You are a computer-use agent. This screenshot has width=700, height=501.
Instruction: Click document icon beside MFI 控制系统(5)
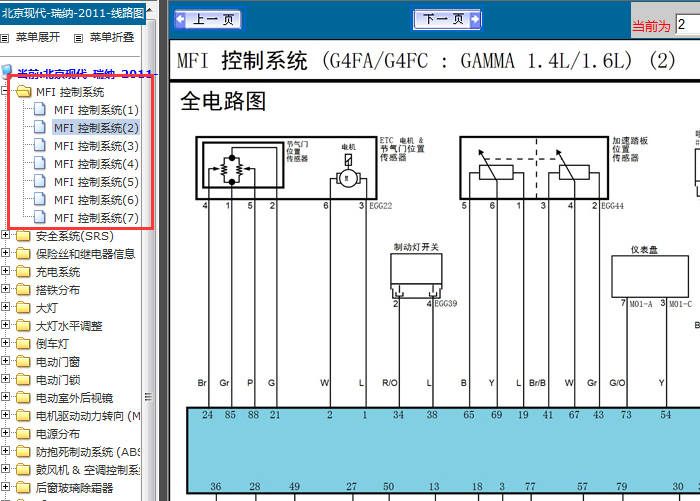[x=40, y=181]
